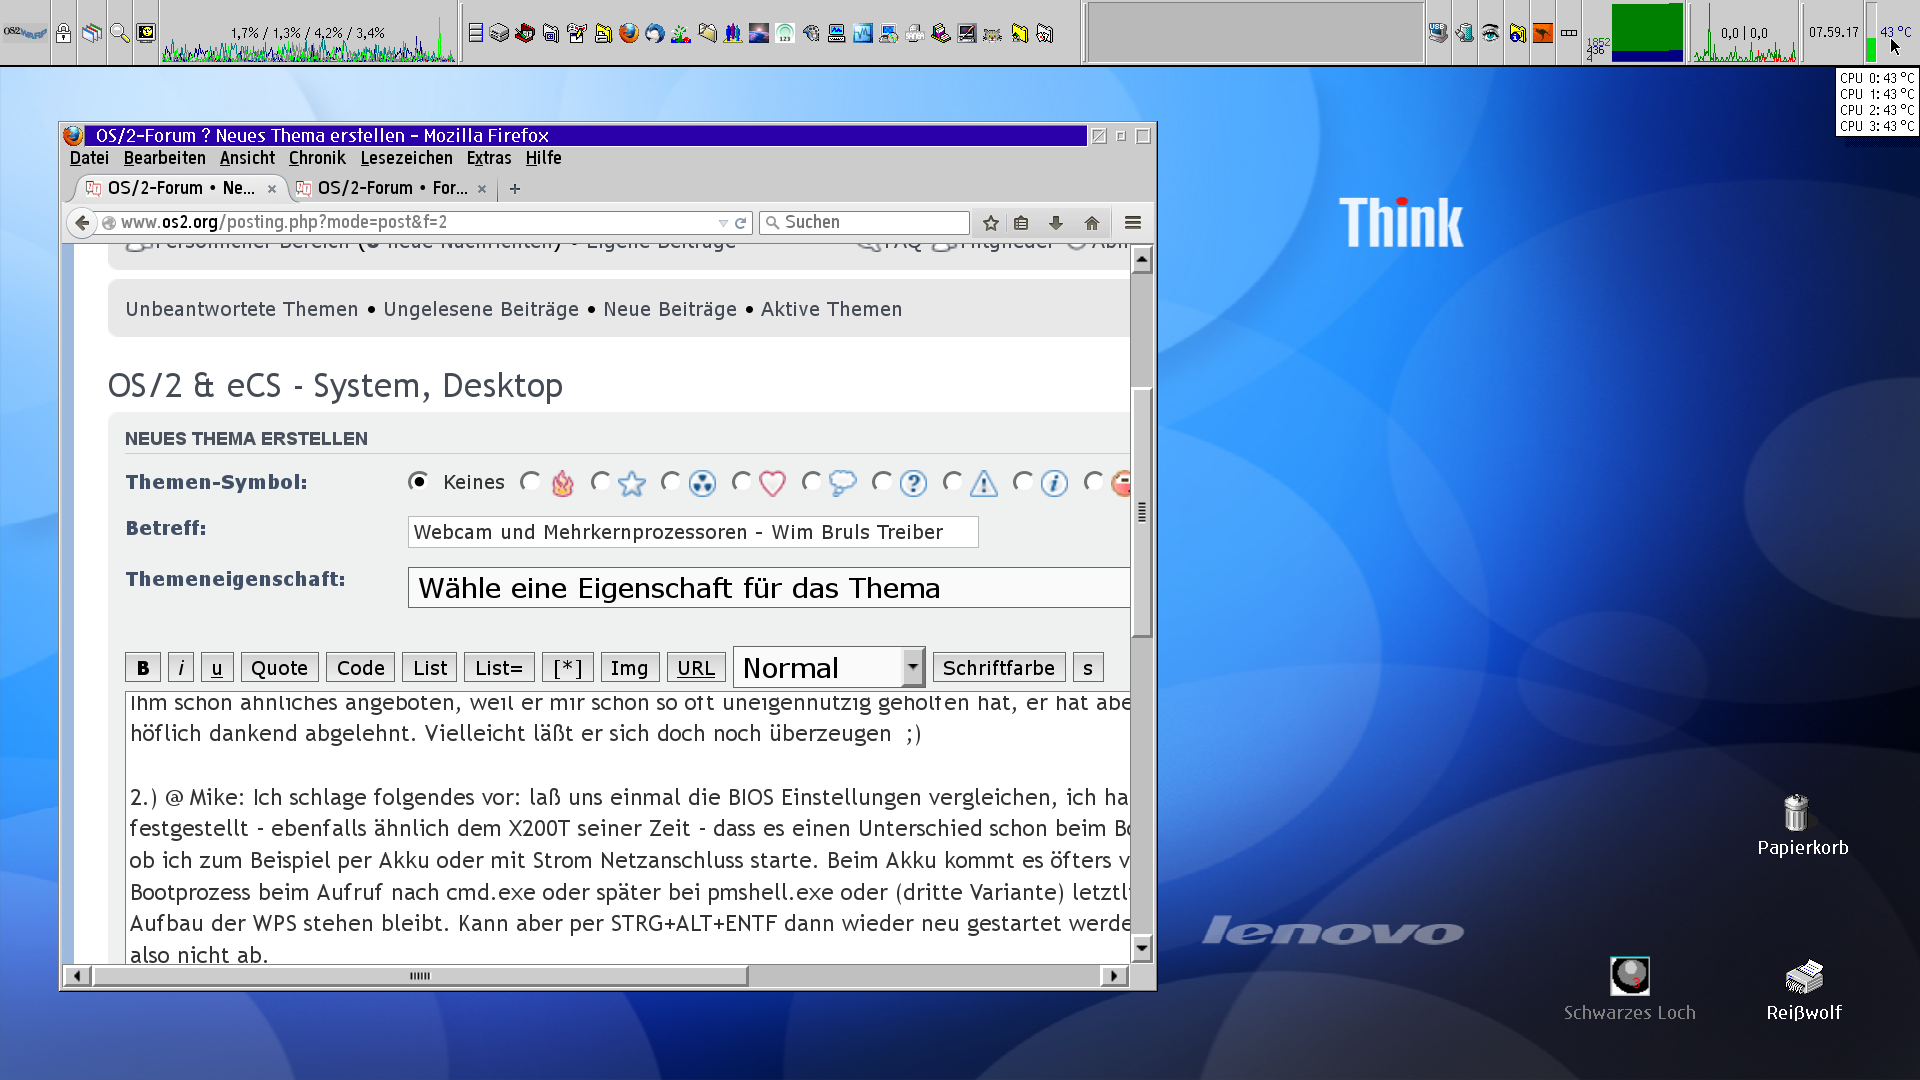1920x1080 pixels.
Task: Select the question mark topic symbol radio
Action: coord(882,482)
